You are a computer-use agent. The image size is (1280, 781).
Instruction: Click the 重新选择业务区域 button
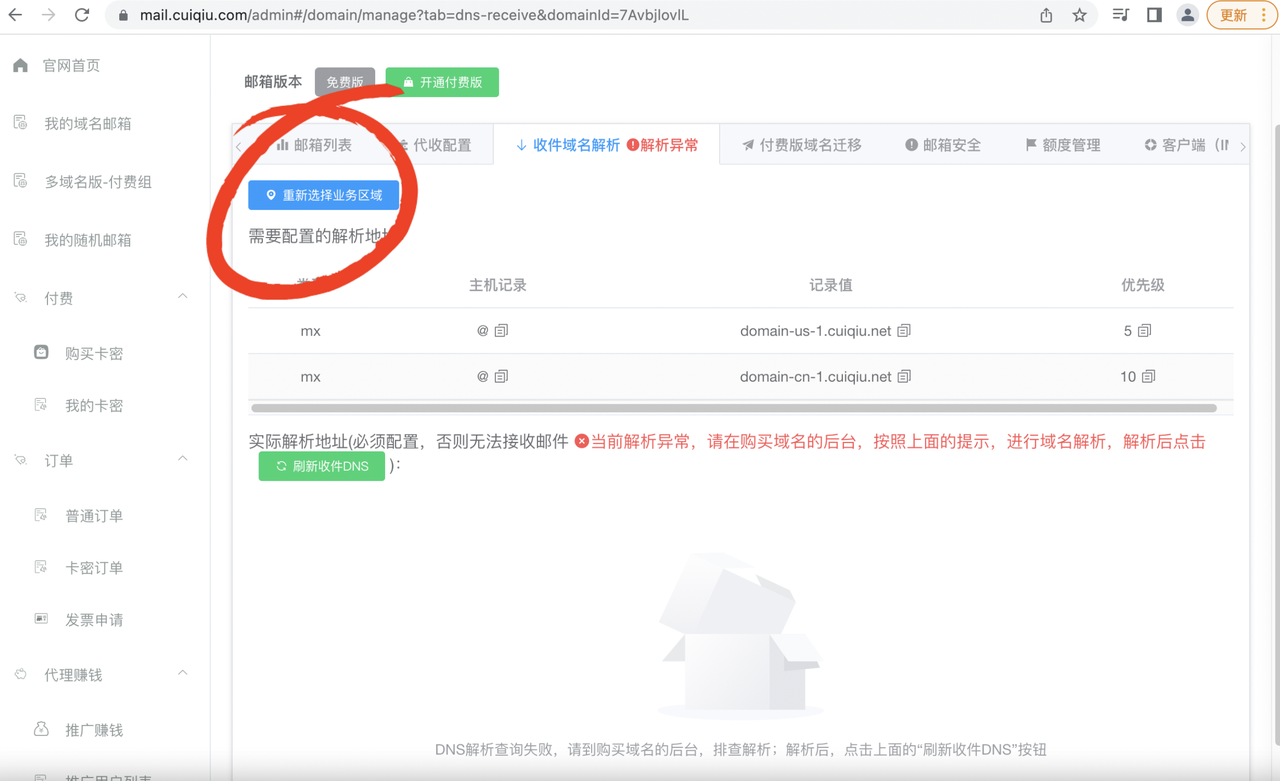pos(323,195)
